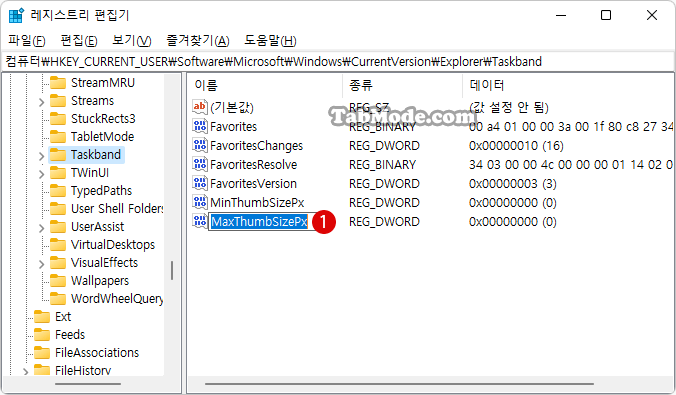The width and height of the screenshot is (676, 395).
Task: Expand the Streams key
Action: 41,102
